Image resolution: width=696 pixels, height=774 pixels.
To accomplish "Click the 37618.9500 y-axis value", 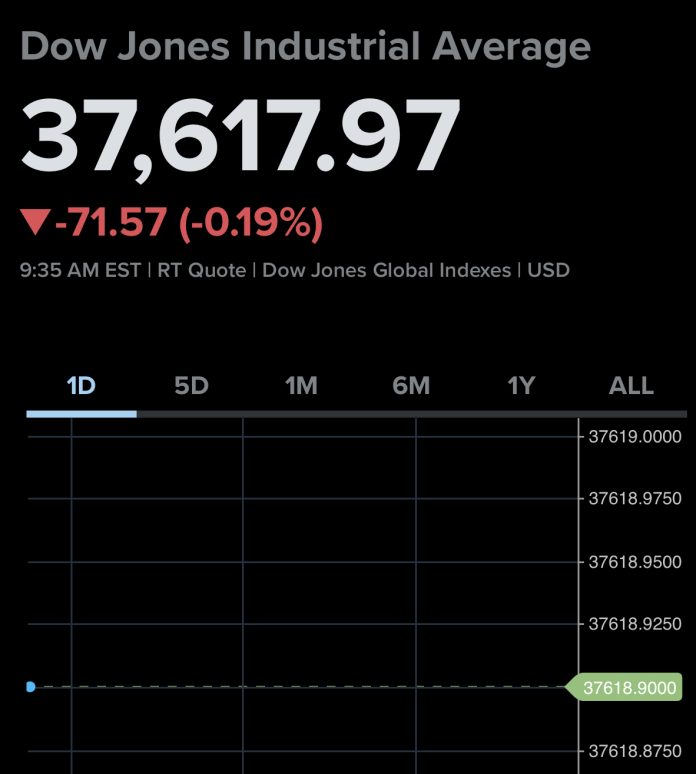I will click(634, 561).
